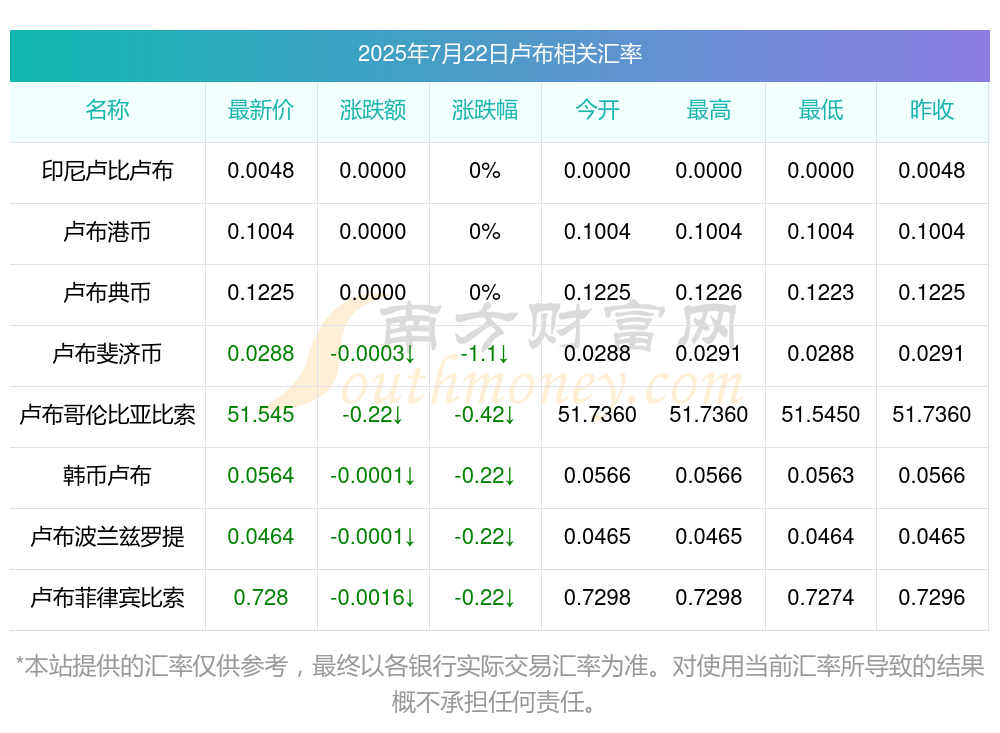Screen dimensions: 1000x733
Task: Click the 最高 column header
Action: [709, 110]
